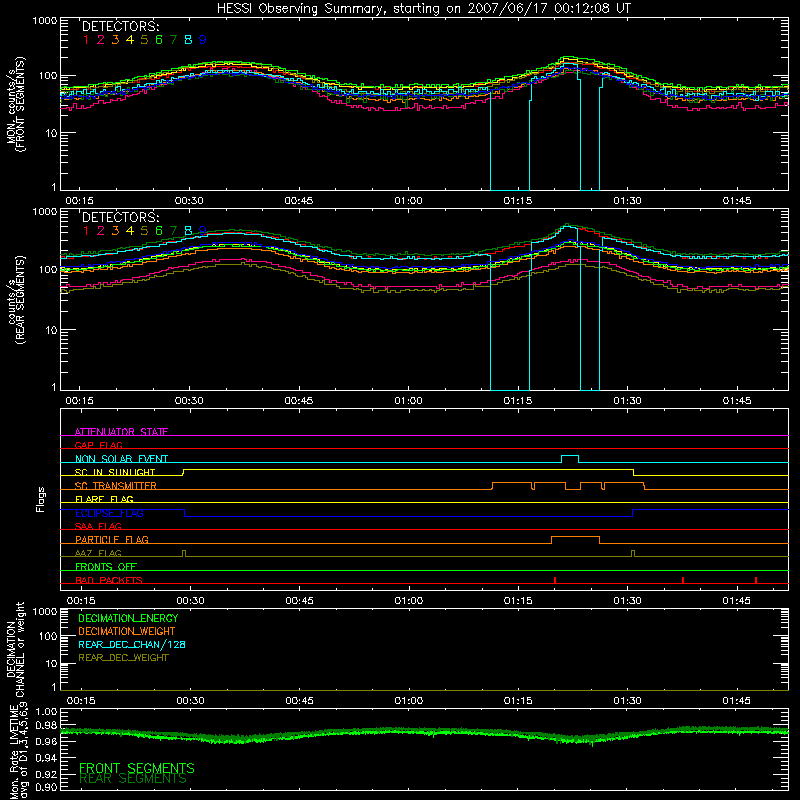Click the 'BAD_PACKETS' flag label
The height and width of the screenshot is (800, 800).
pyautogui.click(x=109, y=581)
